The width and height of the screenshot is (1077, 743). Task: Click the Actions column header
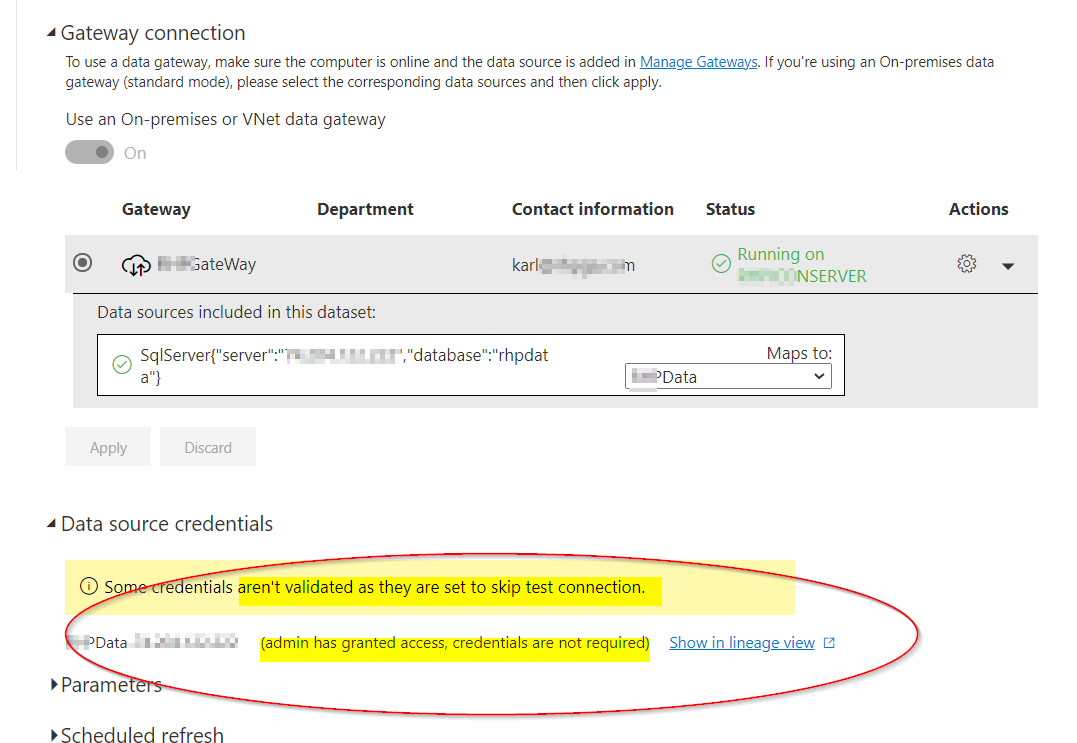click(979, 209)
